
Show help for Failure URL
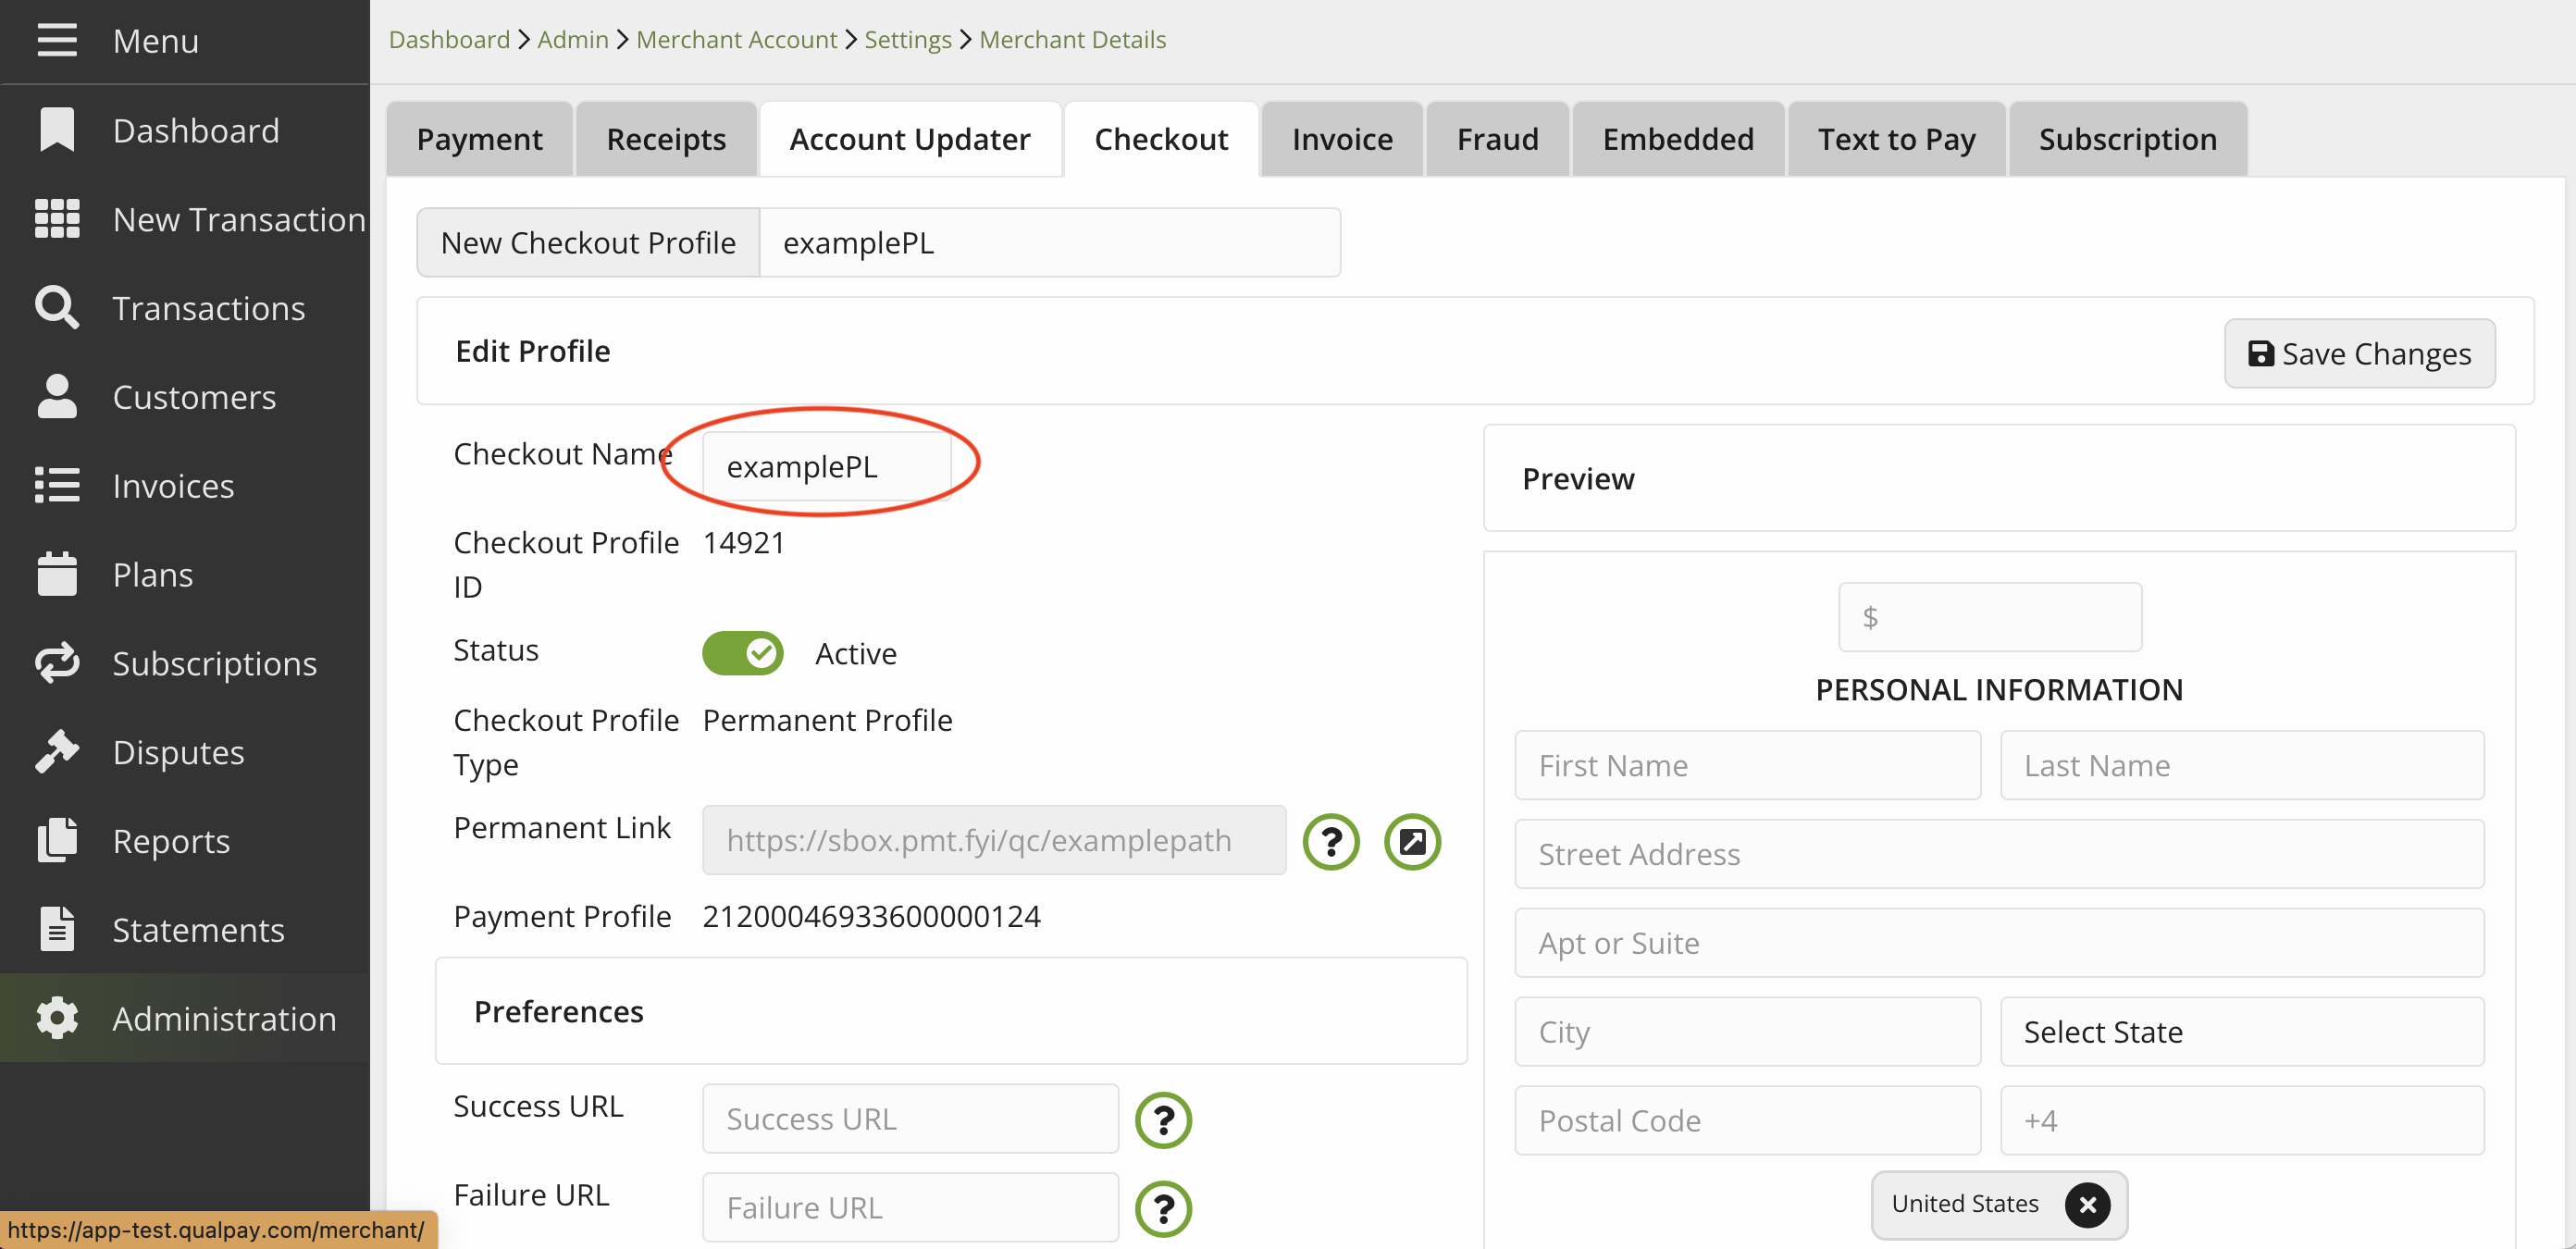click(1163, 1208)
